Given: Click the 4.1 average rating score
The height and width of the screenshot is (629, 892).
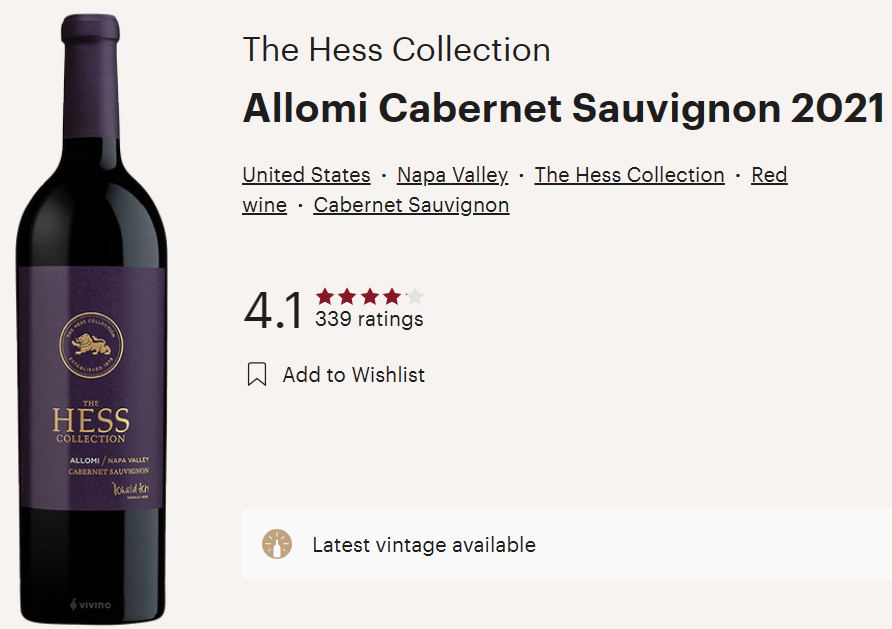Looking at the screenshot, I should pos(273,311).
